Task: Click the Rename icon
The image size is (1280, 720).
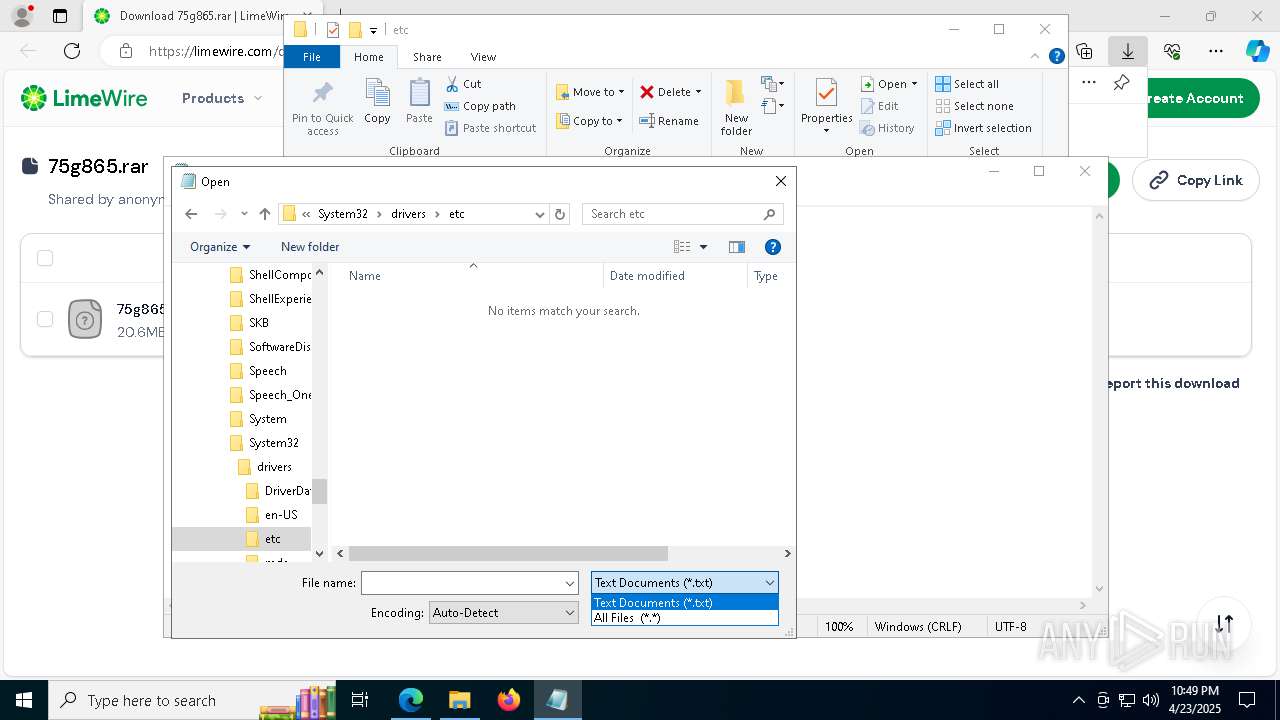Action: click(x=647, y=121)
